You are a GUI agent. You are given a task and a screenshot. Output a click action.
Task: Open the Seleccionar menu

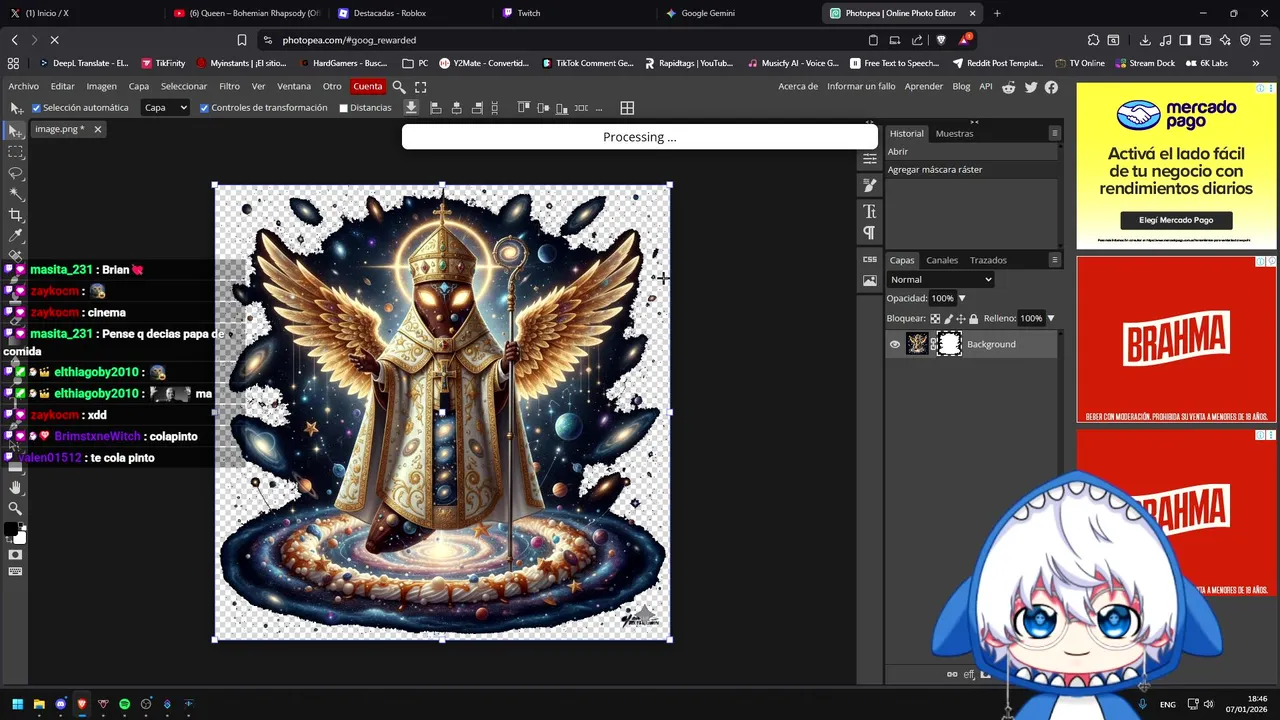(x=184, y=87)
